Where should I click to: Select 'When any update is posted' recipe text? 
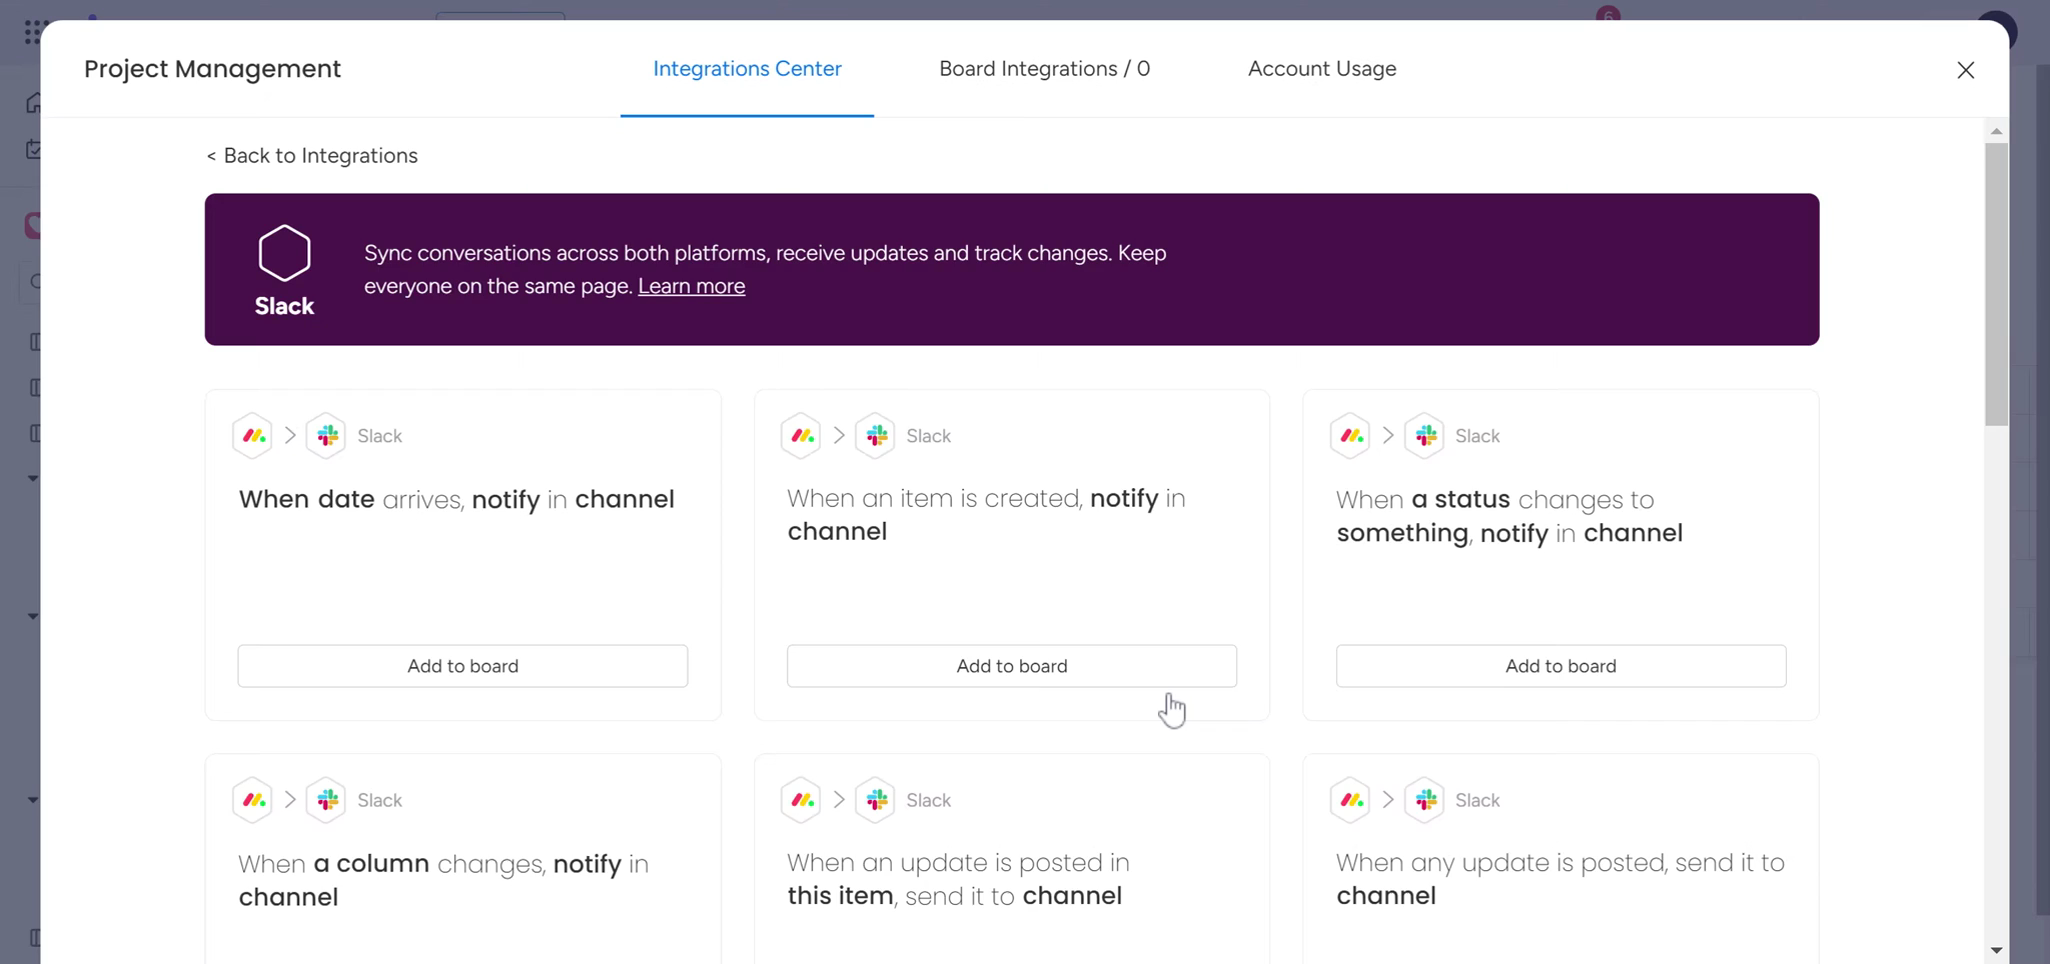point(1560,879)
